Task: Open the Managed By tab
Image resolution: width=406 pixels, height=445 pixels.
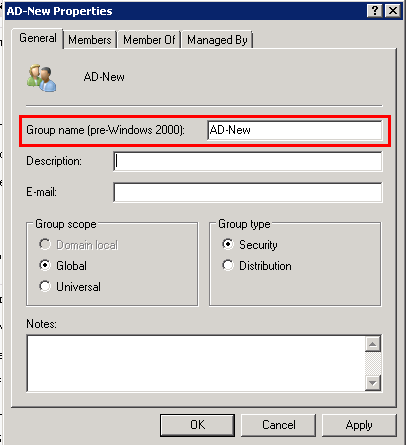Action: point(217,40)
